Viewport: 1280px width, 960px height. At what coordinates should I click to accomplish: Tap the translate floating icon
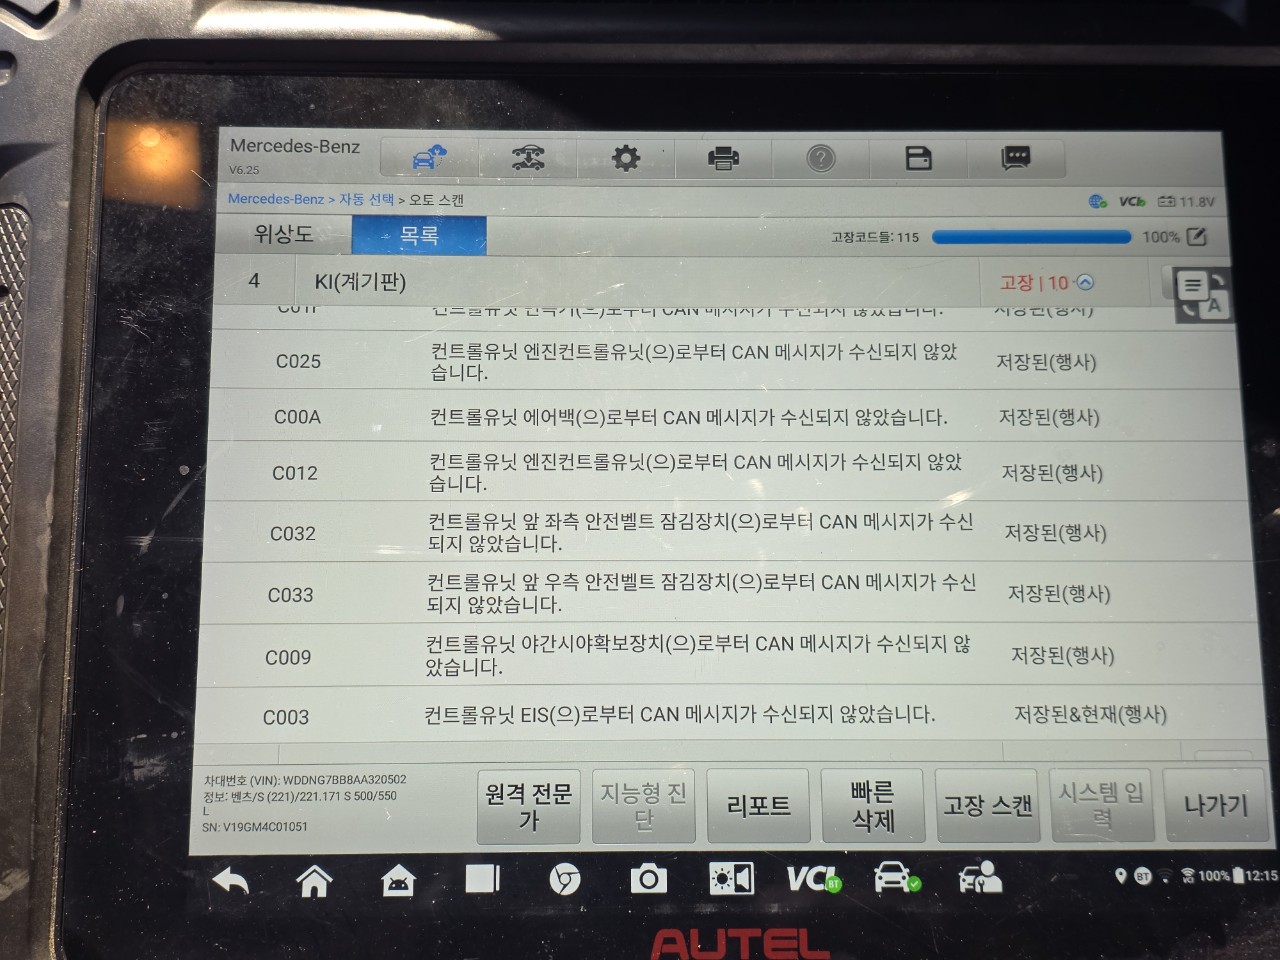pyautogui.click(x=1200, y=294)
